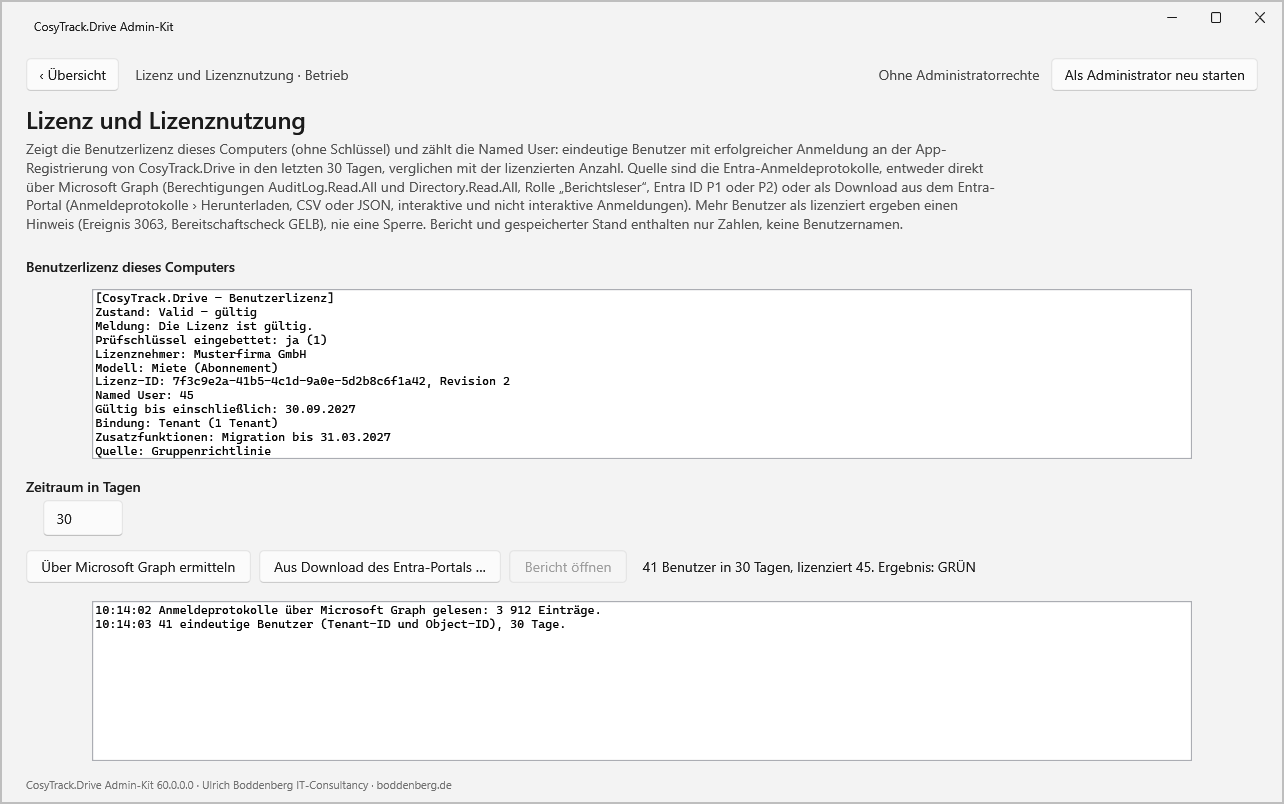Click the footer text CosyTrack.Drive Admin-Kit 60.0.0.0
The height and width of the screenshot is (804, 1284).
tap(111, 785)
